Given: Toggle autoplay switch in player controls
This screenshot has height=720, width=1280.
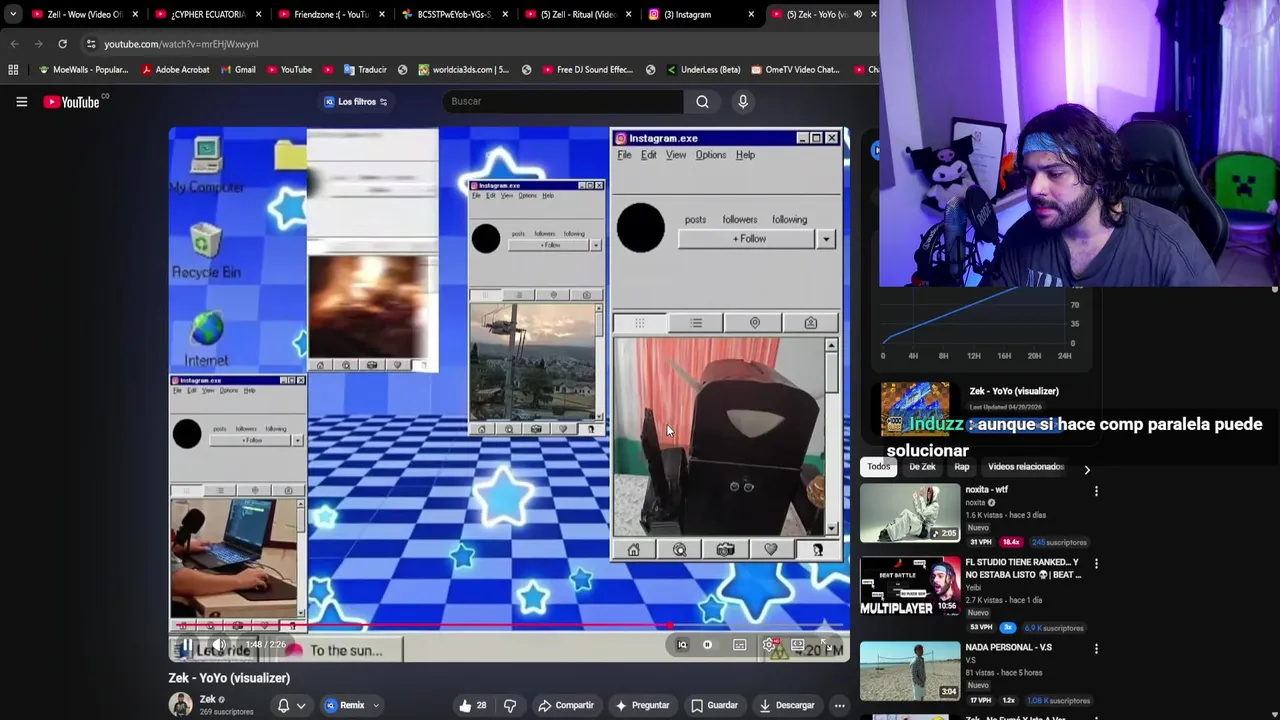Looking at the screenshot, I should click(708, 645).
